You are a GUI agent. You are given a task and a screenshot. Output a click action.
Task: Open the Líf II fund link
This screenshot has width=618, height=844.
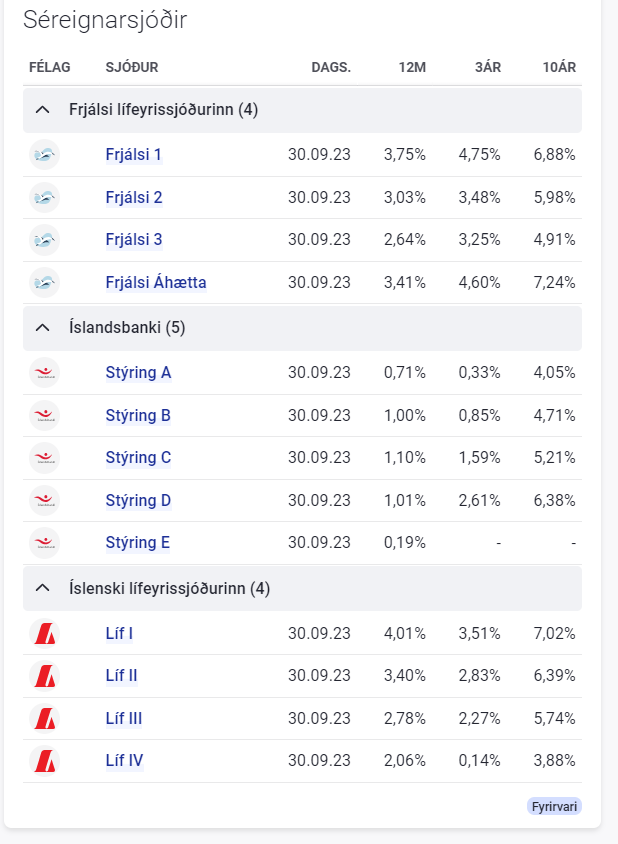pos(121,676)
